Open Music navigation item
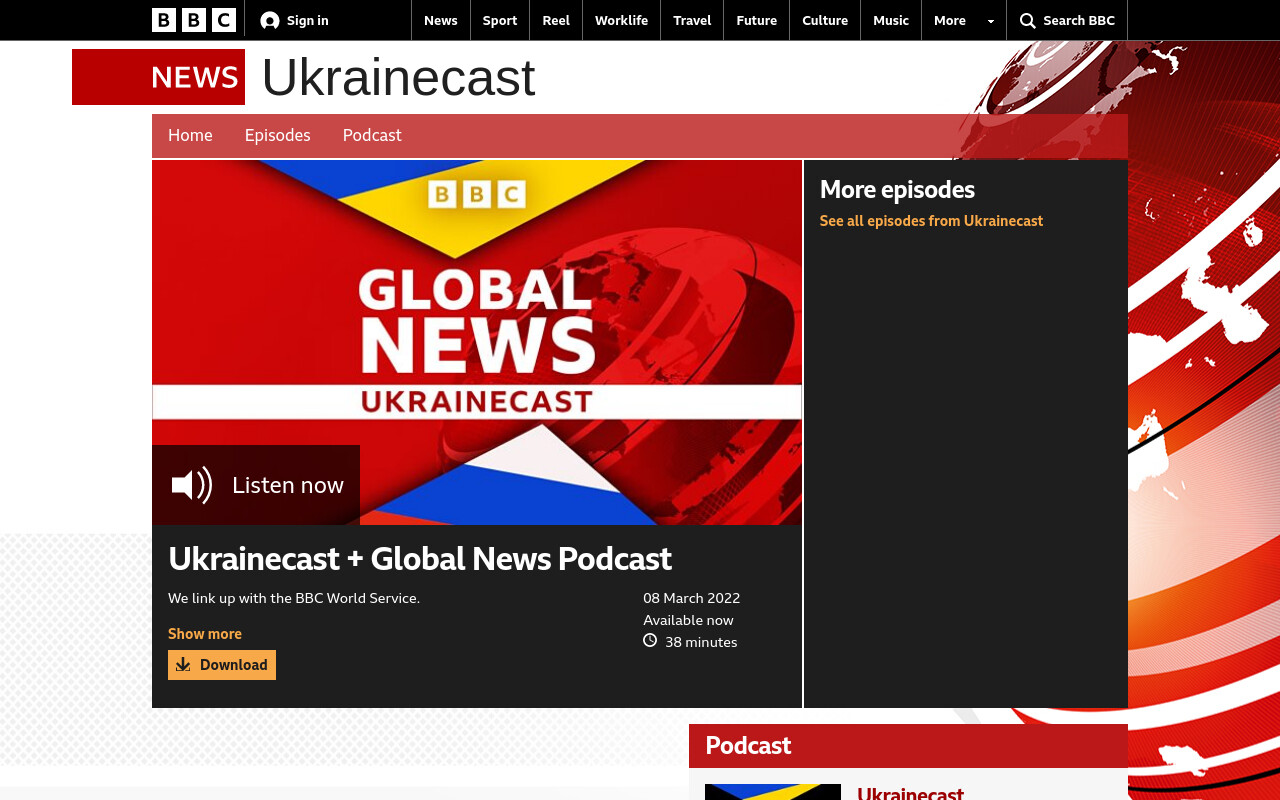 pyautogui.click(x=891, y=20)
